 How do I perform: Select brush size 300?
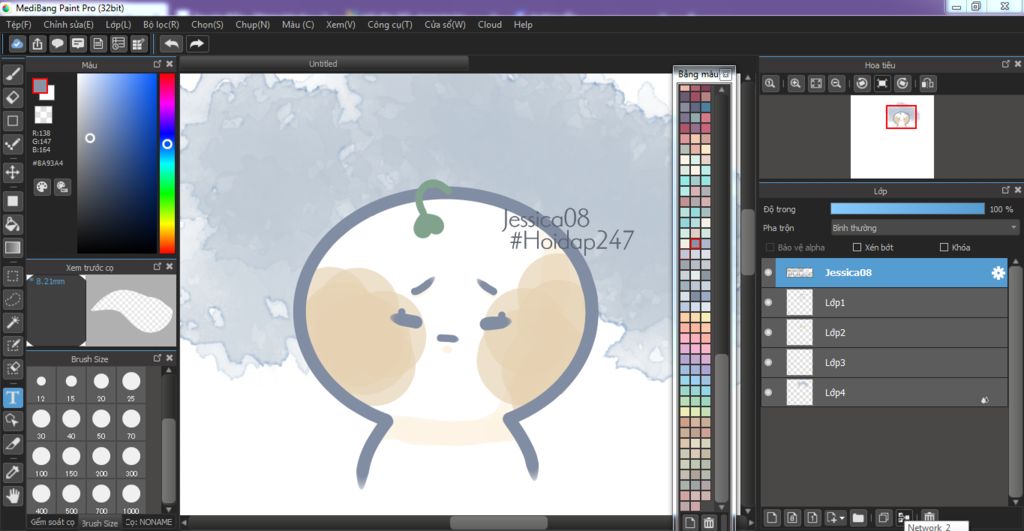pyautogui.click(x=131, y=460)
